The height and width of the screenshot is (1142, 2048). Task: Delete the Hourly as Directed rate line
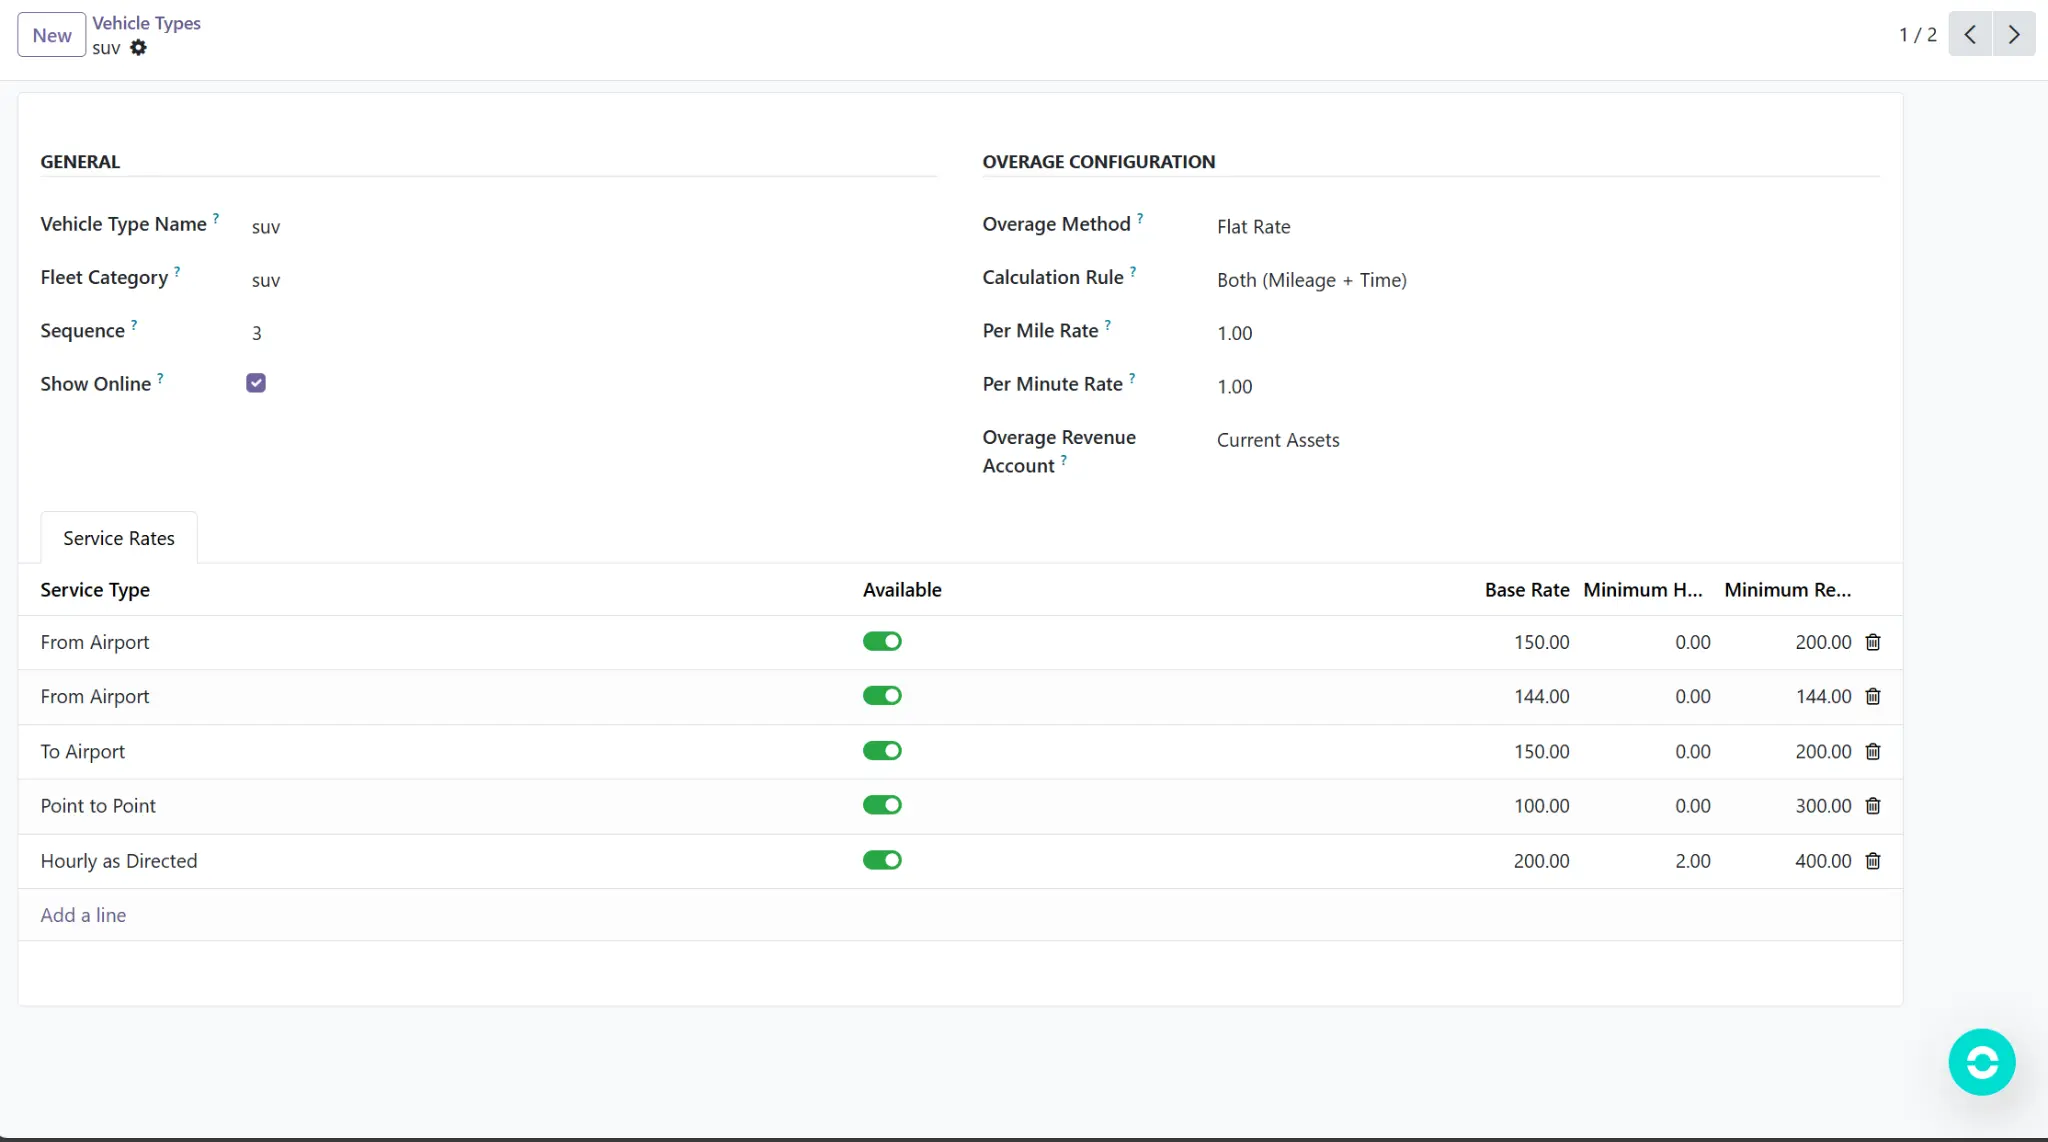(1872, 860)
